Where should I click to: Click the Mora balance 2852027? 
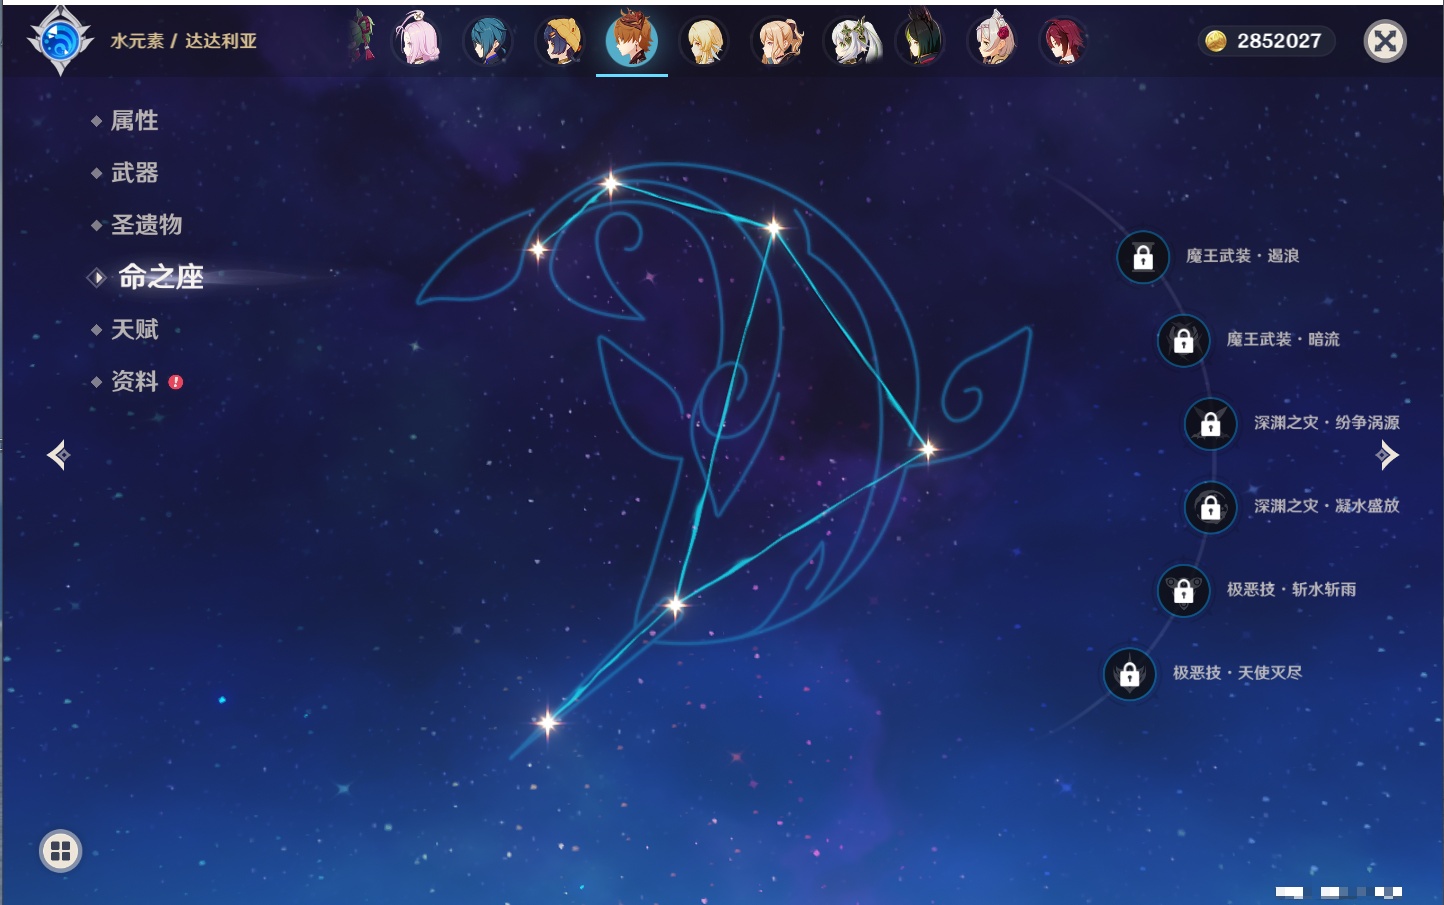pyautogui.click(x=1266, y=41)
